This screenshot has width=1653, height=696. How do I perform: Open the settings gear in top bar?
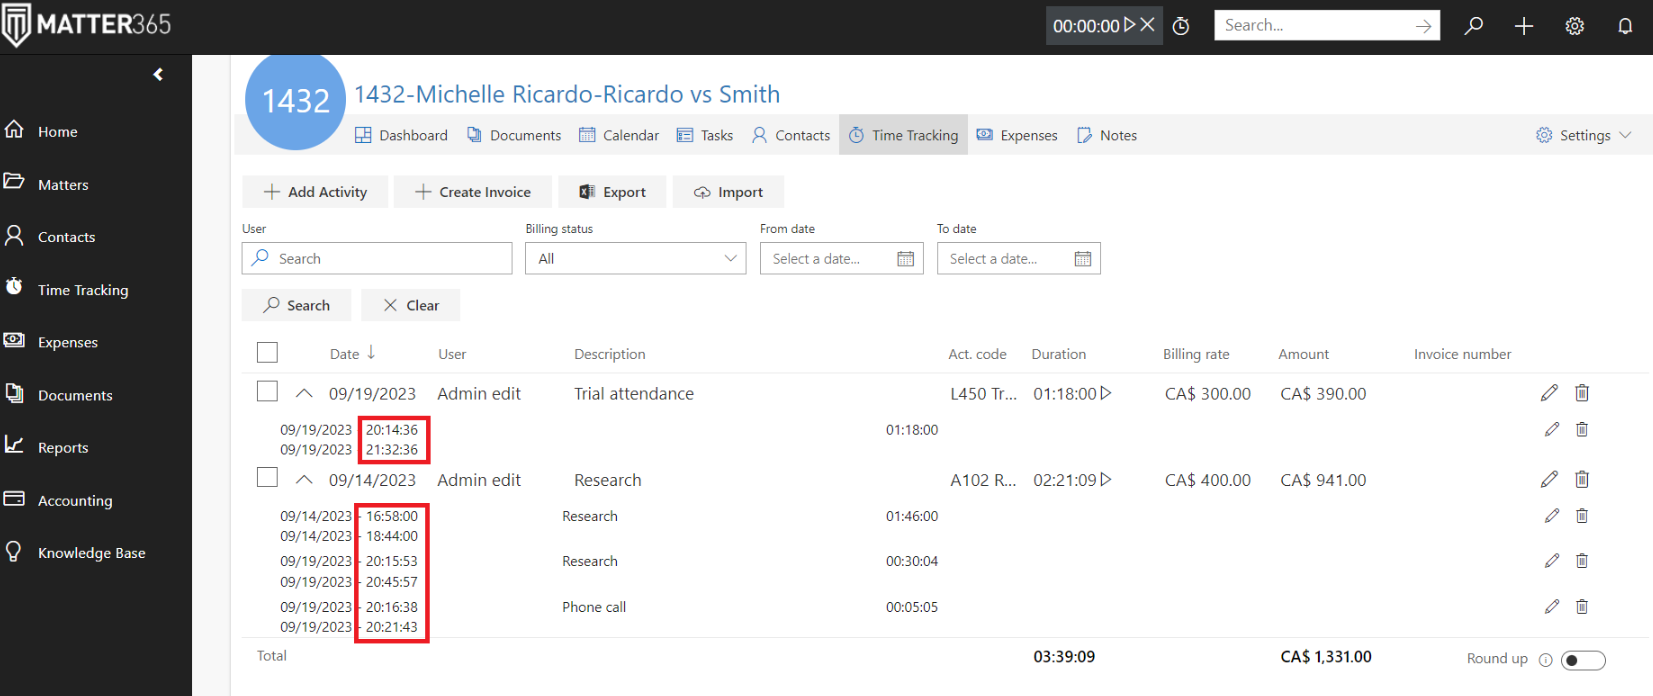coord(1575,26)
